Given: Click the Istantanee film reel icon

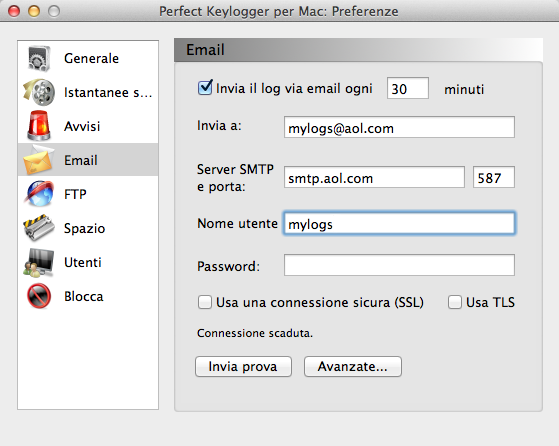Looking at the screenshot, I should (39, 92).
